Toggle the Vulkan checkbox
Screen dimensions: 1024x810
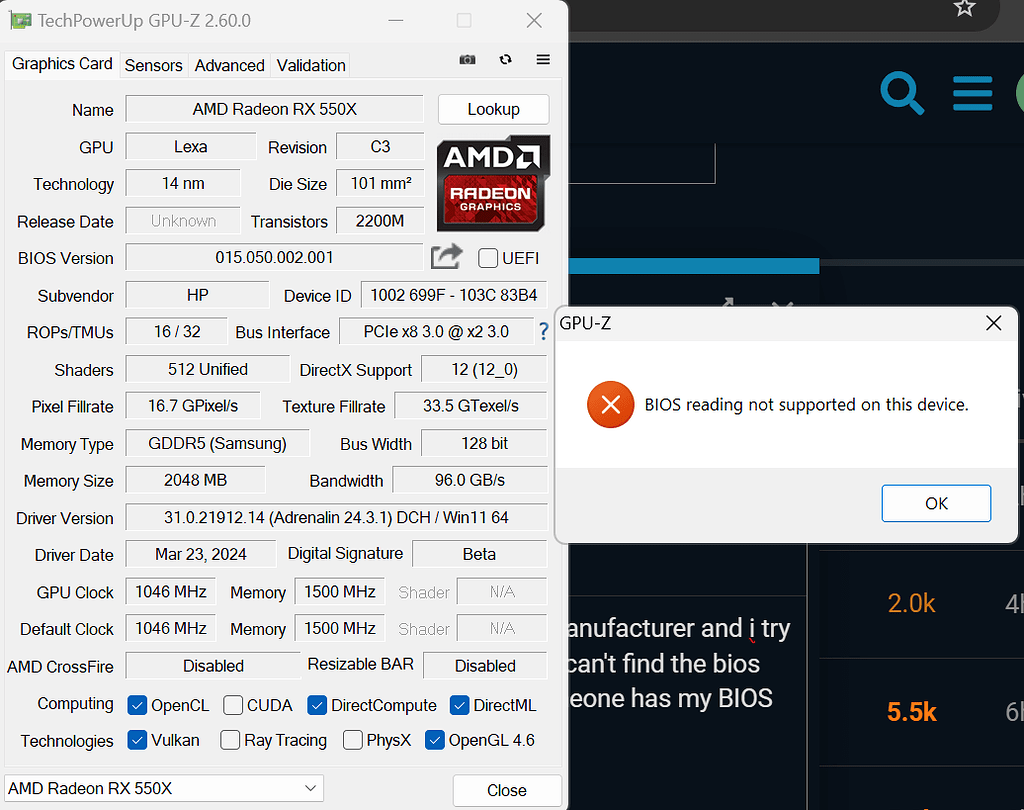pos(137,740)
